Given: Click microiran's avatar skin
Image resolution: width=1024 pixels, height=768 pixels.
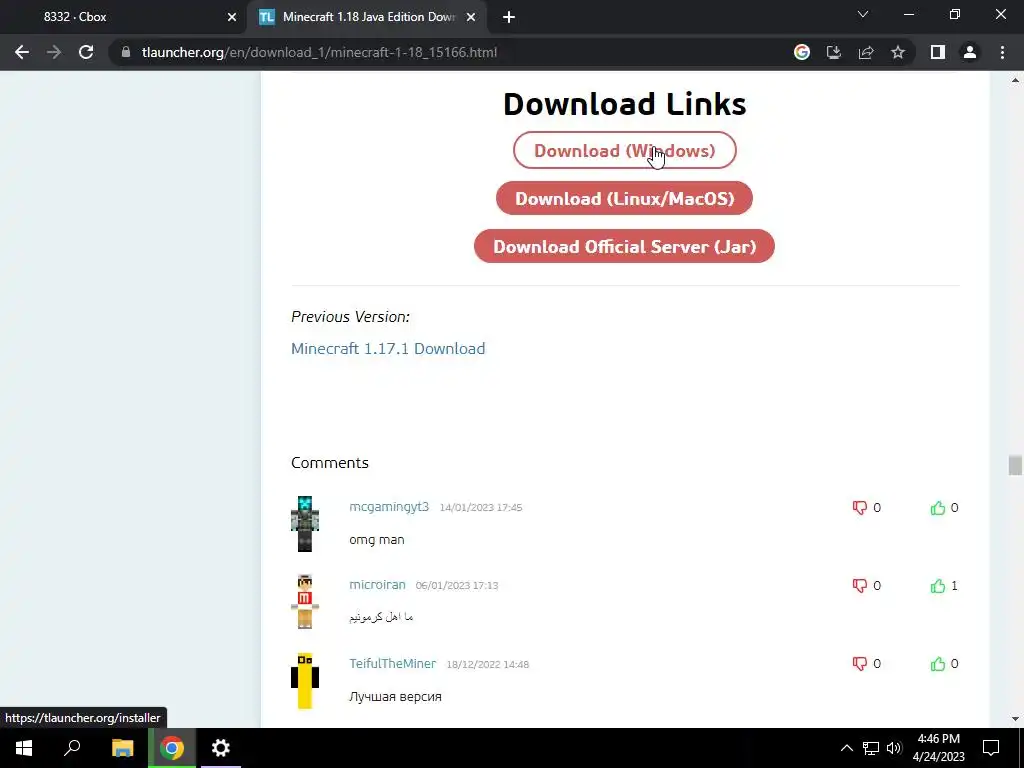Looking at the screenshot, I should (x=305, y=601).
